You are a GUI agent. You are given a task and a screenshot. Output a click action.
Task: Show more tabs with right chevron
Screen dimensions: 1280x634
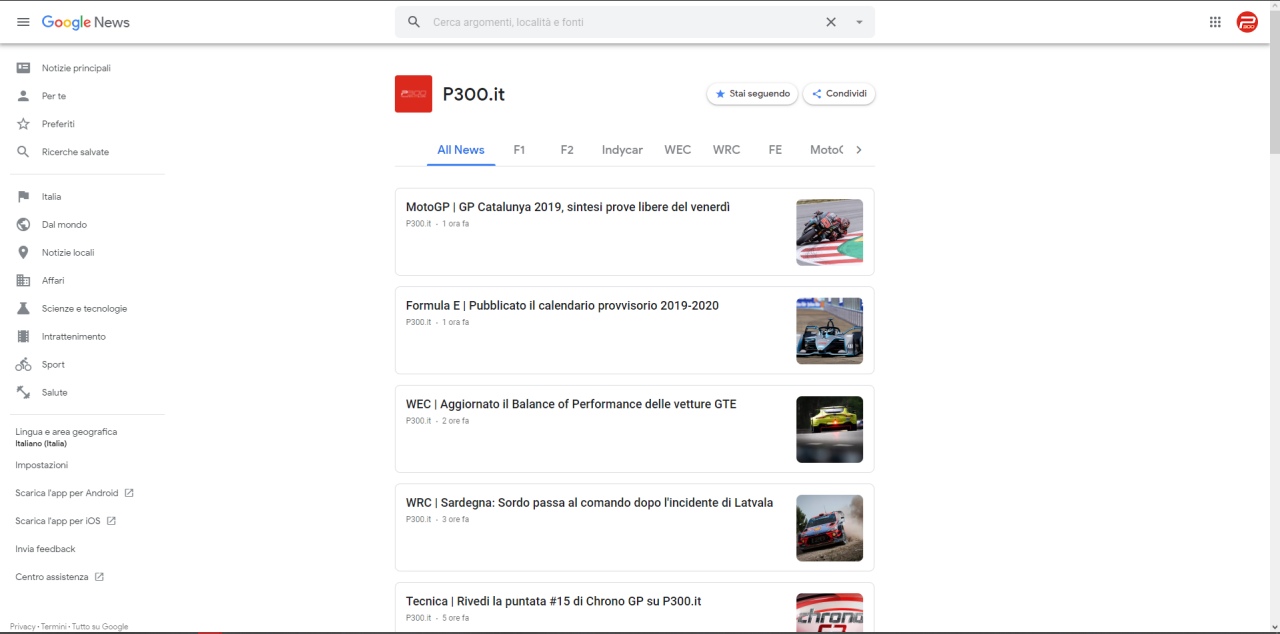click(858, 150)
